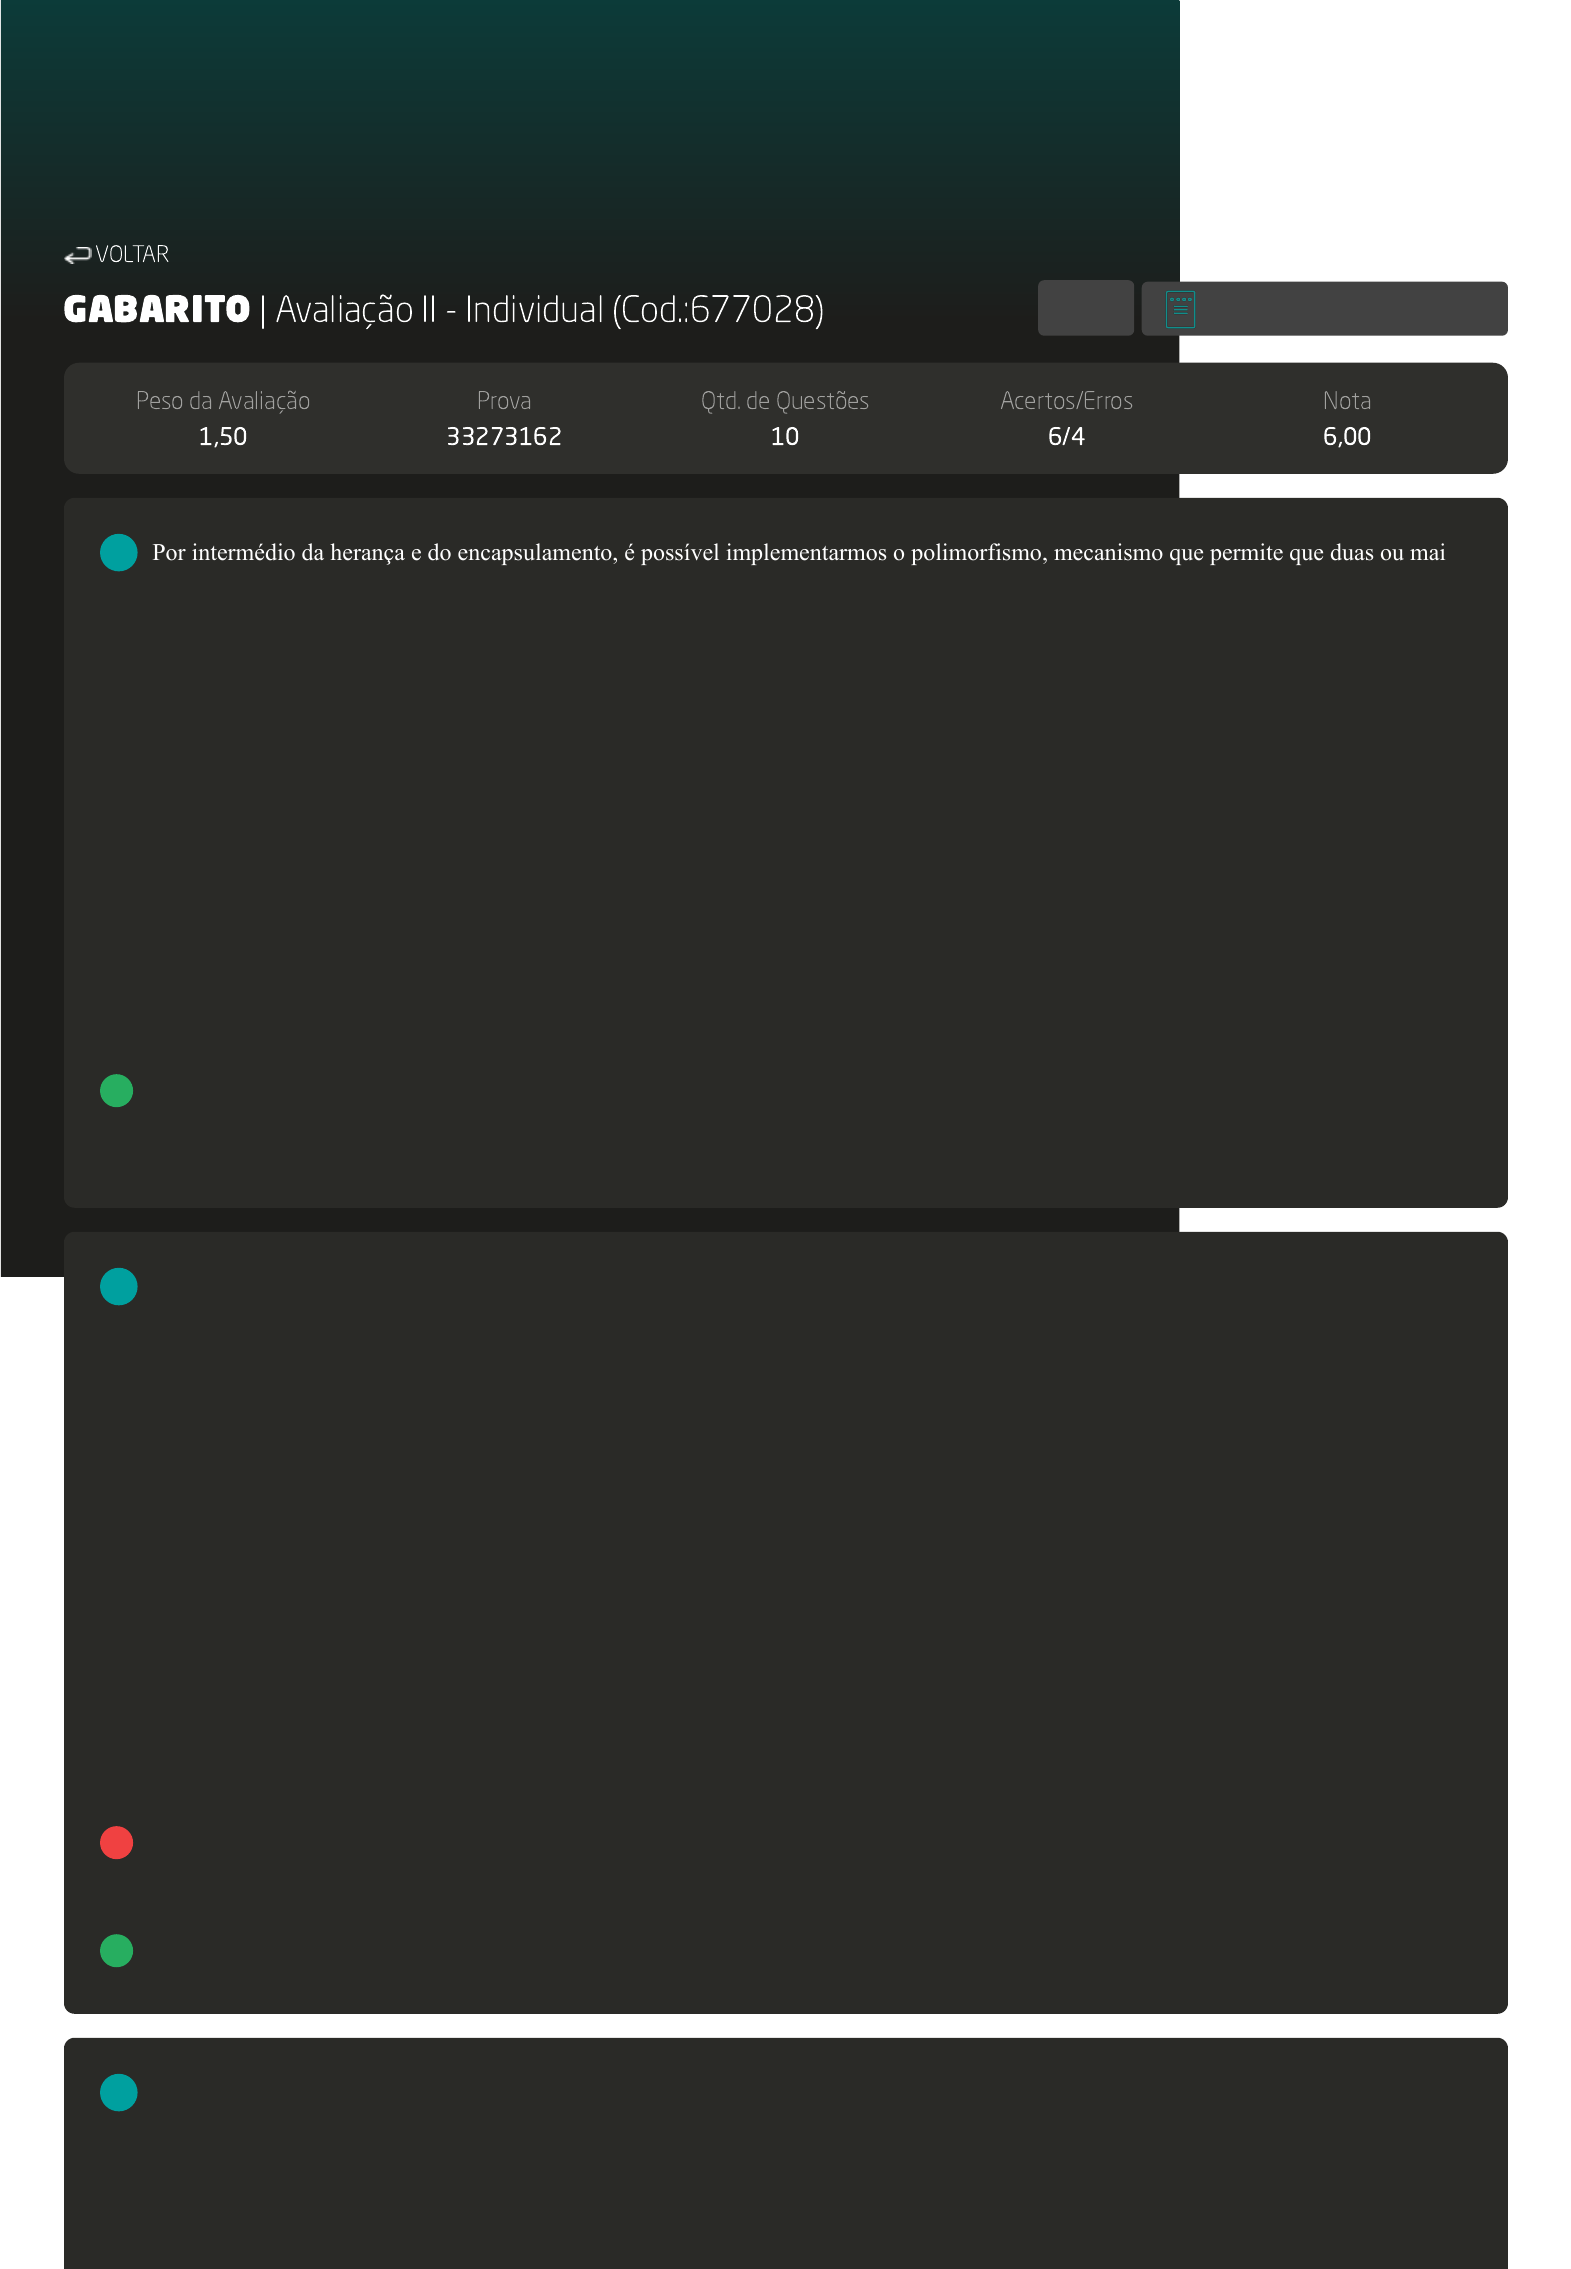Image resolution: width=1571 pixels, height=2269 pixels.
Task: Click the exam code '(Cod.:677028)' in title
Action: coord(718,310)
